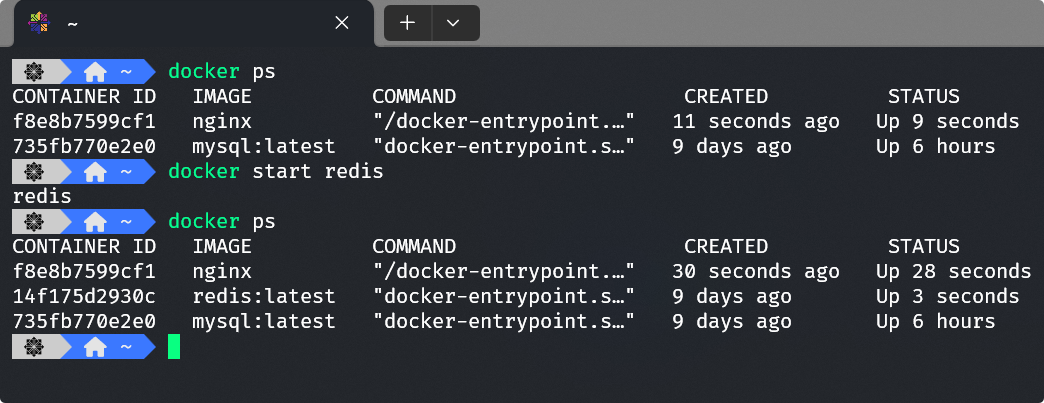Click the redis:latest image name
The height and width of the screenshot is (403, 1044).
coord(264,296)
